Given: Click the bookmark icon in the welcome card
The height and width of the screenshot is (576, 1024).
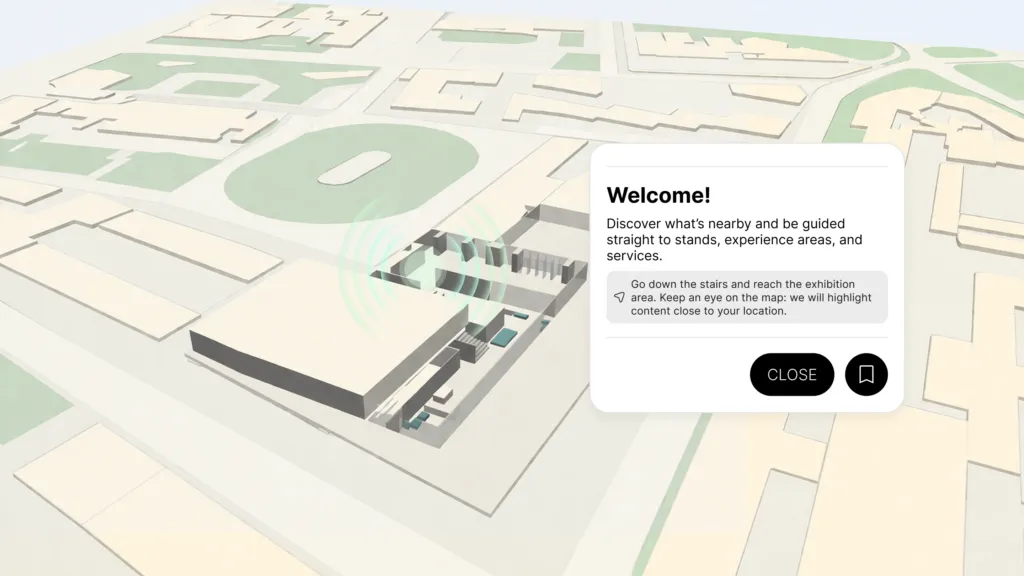Looking at the screenshot, I should click(x=866, y=374).
